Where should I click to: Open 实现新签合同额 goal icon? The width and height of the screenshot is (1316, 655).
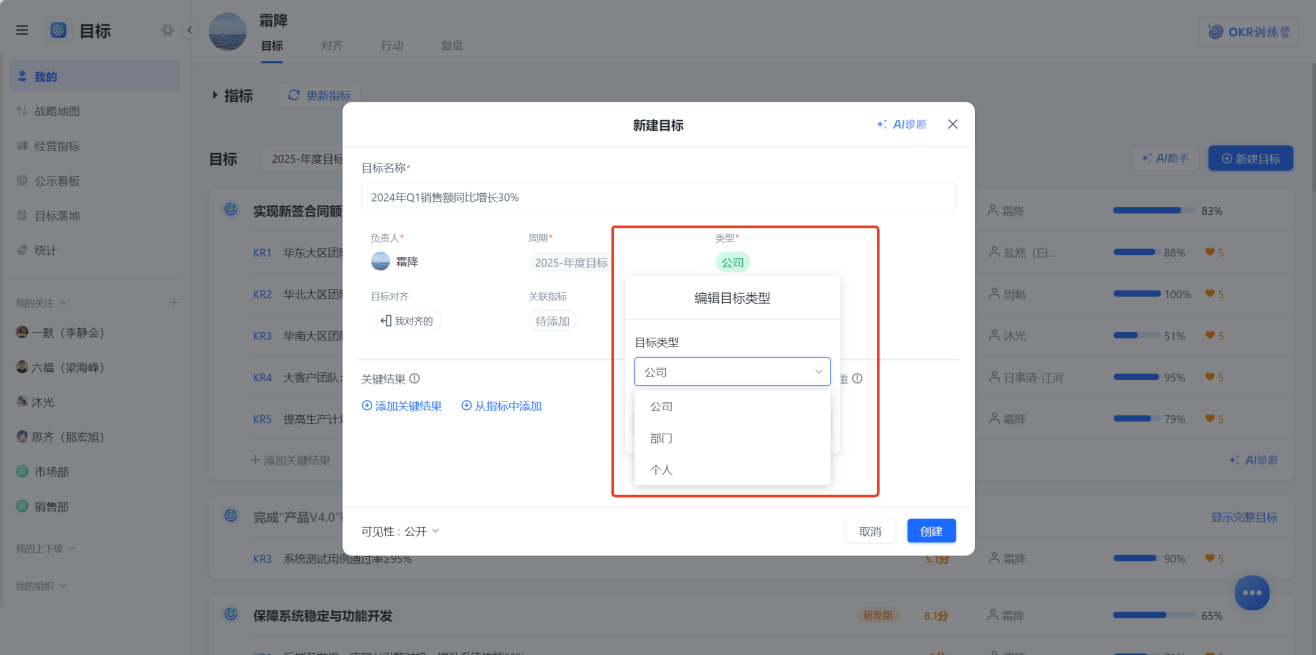tap(231, 210)
